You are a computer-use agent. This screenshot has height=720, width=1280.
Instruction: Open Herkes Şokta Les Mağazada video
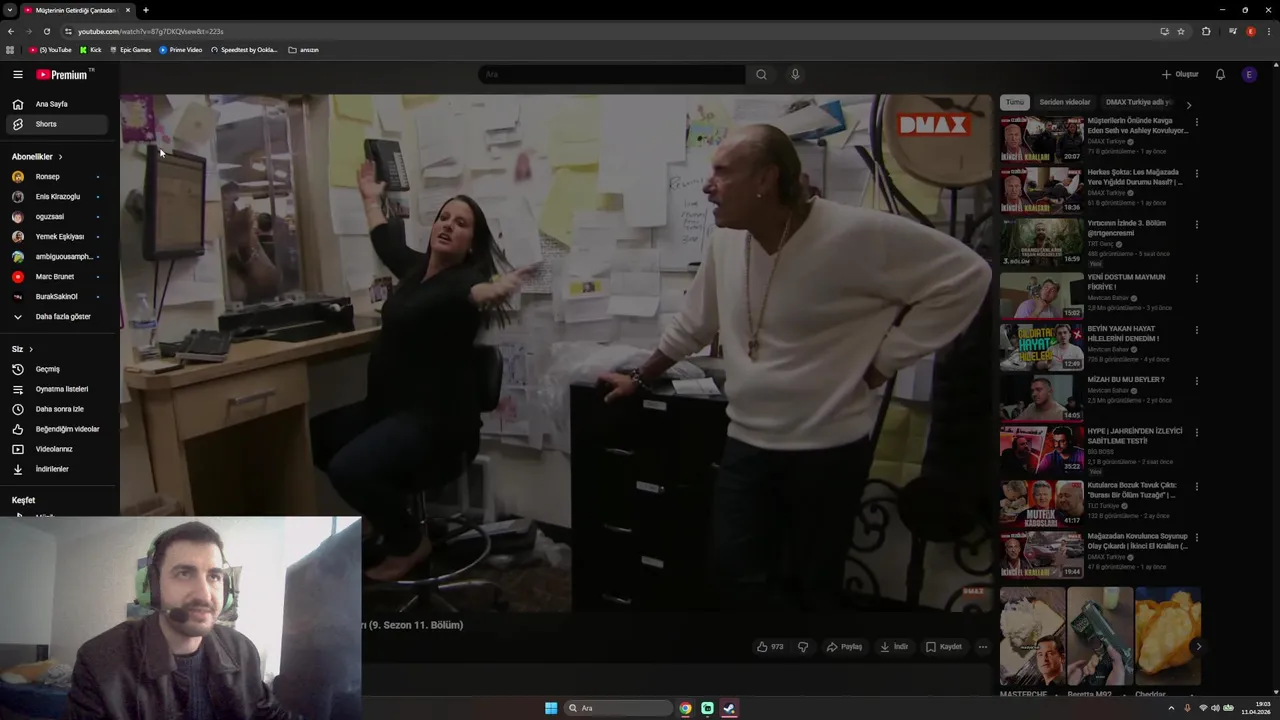1041,190
